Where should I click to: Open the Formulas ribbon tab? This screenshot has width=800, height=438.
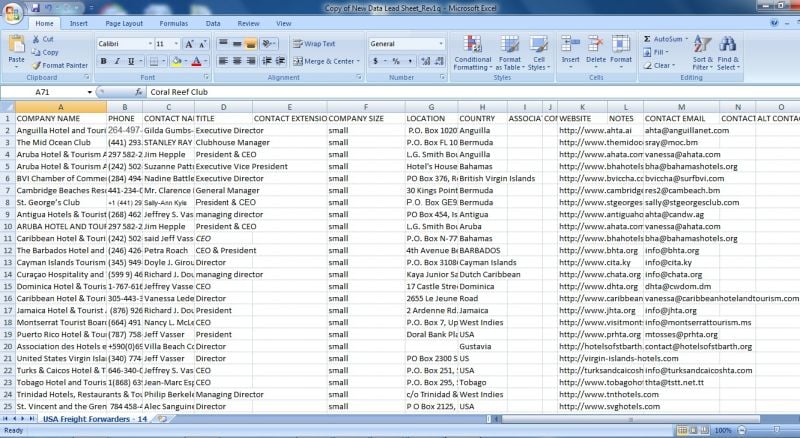173,23
